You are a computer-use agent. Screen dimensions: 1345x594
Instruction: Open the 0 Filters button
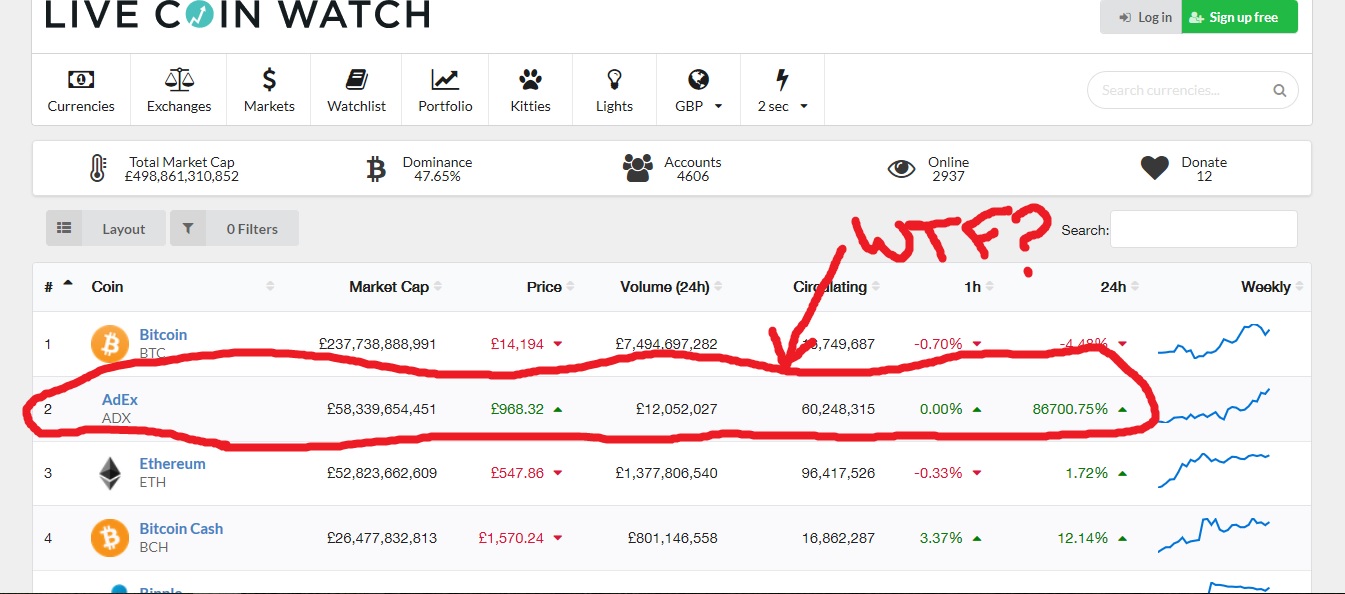234,229
